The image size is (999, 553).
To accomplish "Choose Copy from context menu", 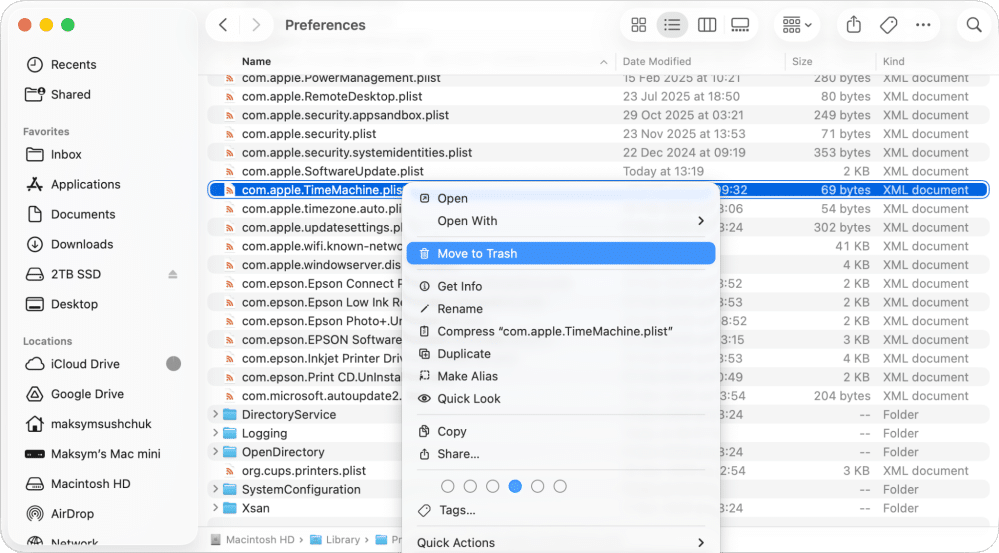I will (x=561, y=431).
